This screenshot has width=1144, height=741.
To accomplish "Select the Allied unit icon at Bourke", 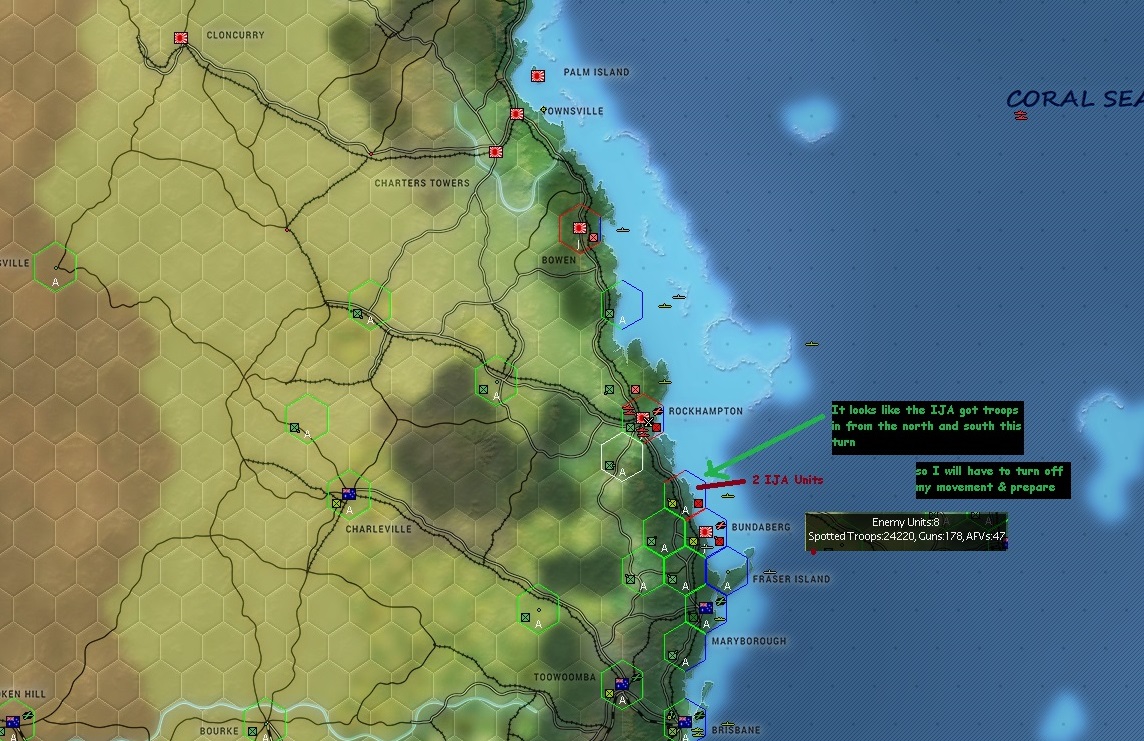I will point(252,731).
